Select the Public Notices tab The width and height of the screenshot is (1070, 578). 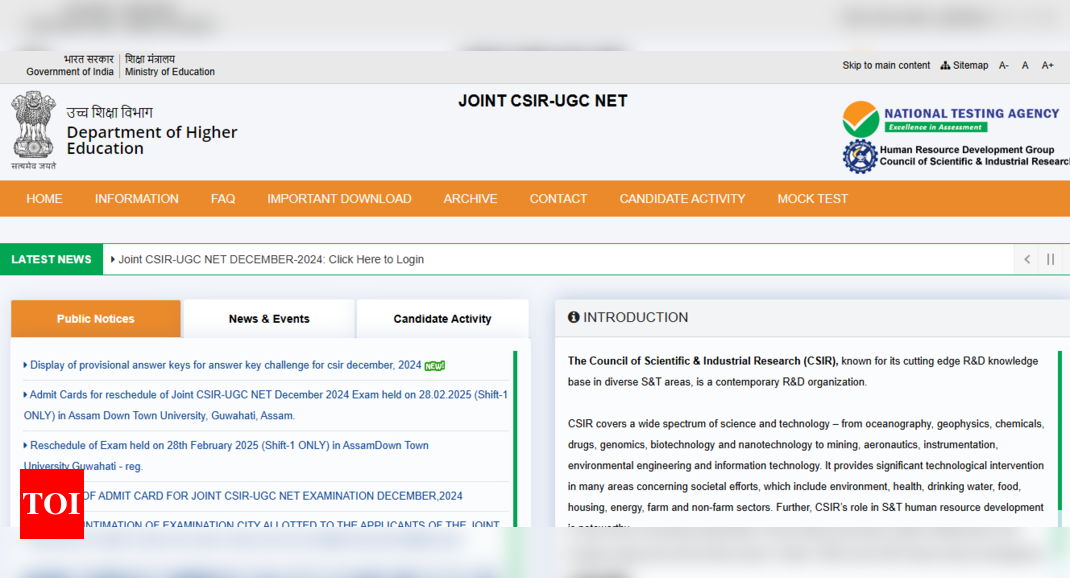coord(96,319)
